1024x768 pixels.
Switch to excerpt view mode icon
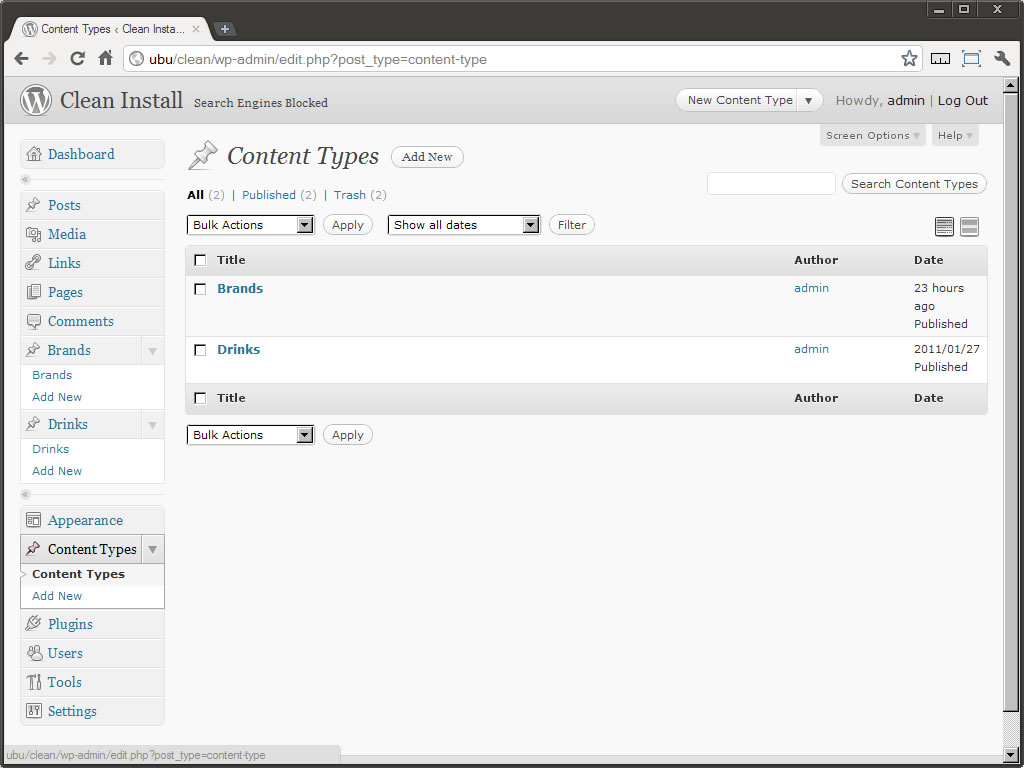970,227
